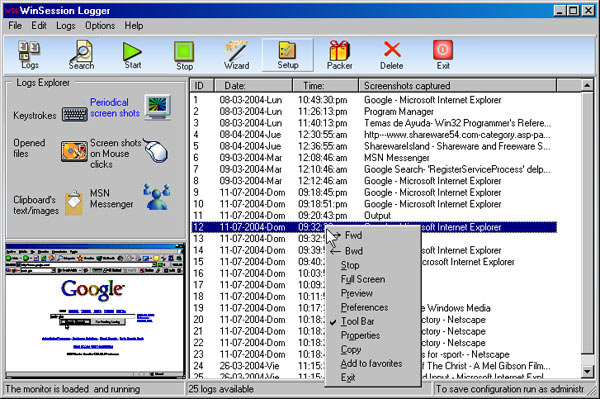Click 'The monitor is loaded and running' status
The height and width of the screenshot is (399, 600).
coord(73,389)
